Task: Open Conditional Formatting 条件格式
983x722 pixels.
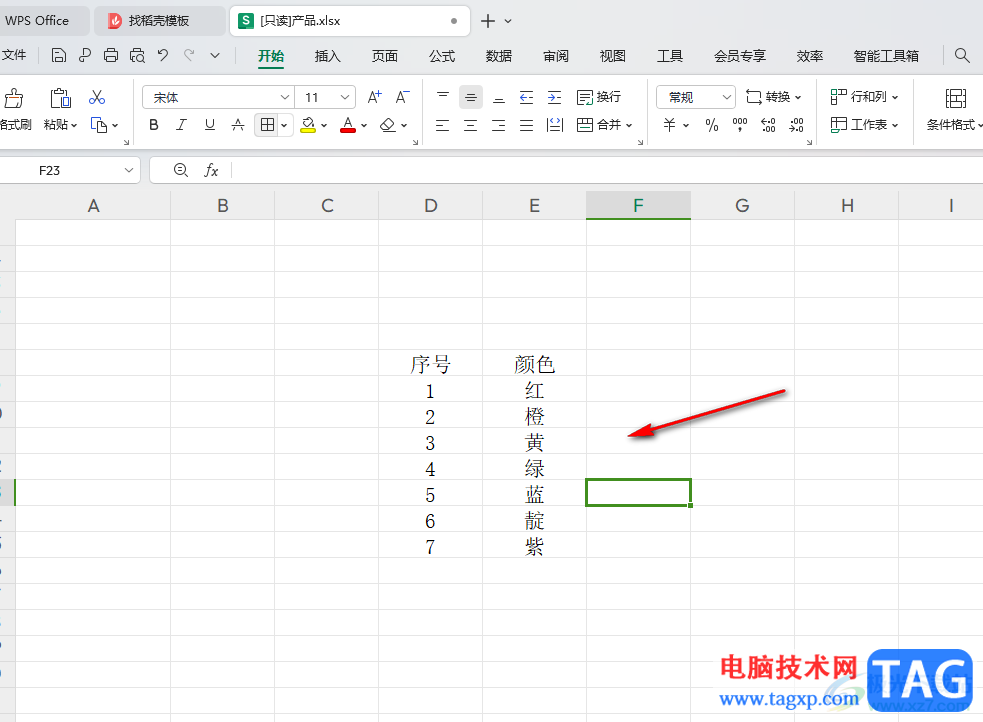Action: coord(954,109)
